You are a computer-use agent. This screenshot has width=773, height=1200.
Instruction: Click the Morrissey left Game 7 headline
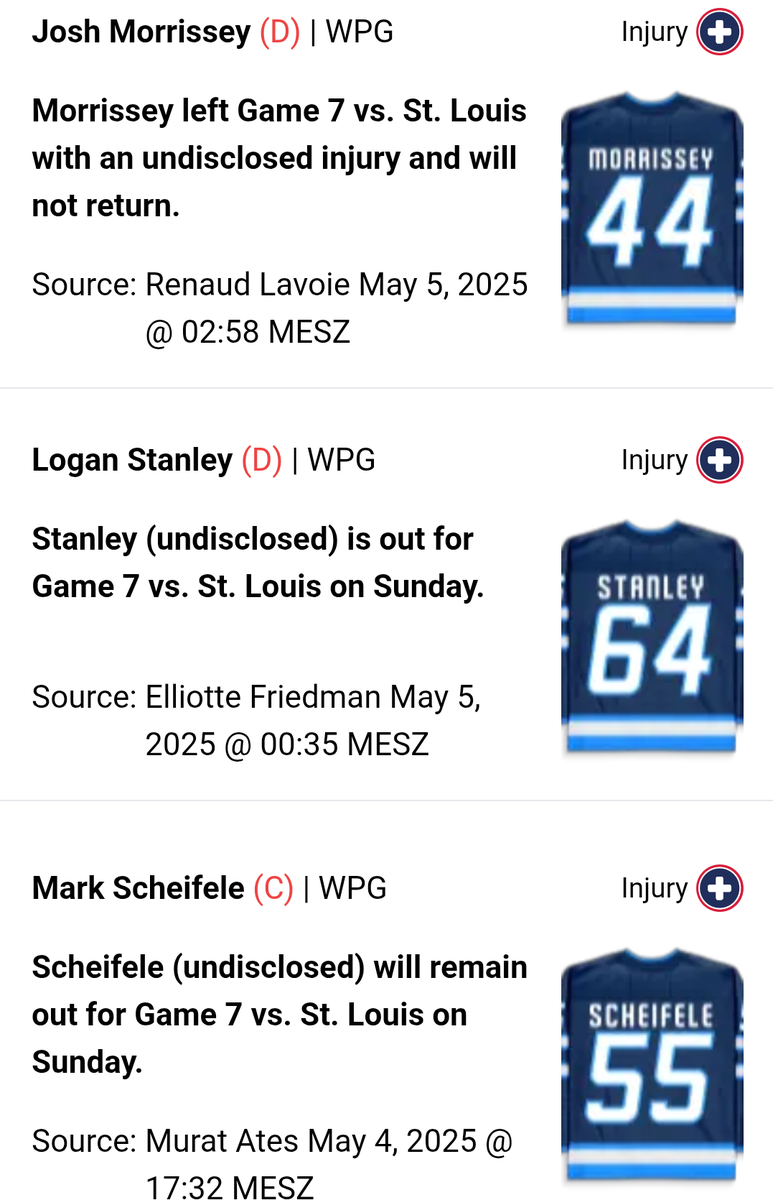tap(279, 158)
